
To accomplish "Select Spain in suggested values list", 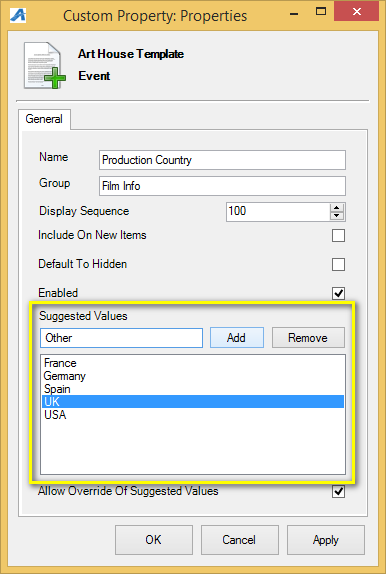I will pos(193,389).
